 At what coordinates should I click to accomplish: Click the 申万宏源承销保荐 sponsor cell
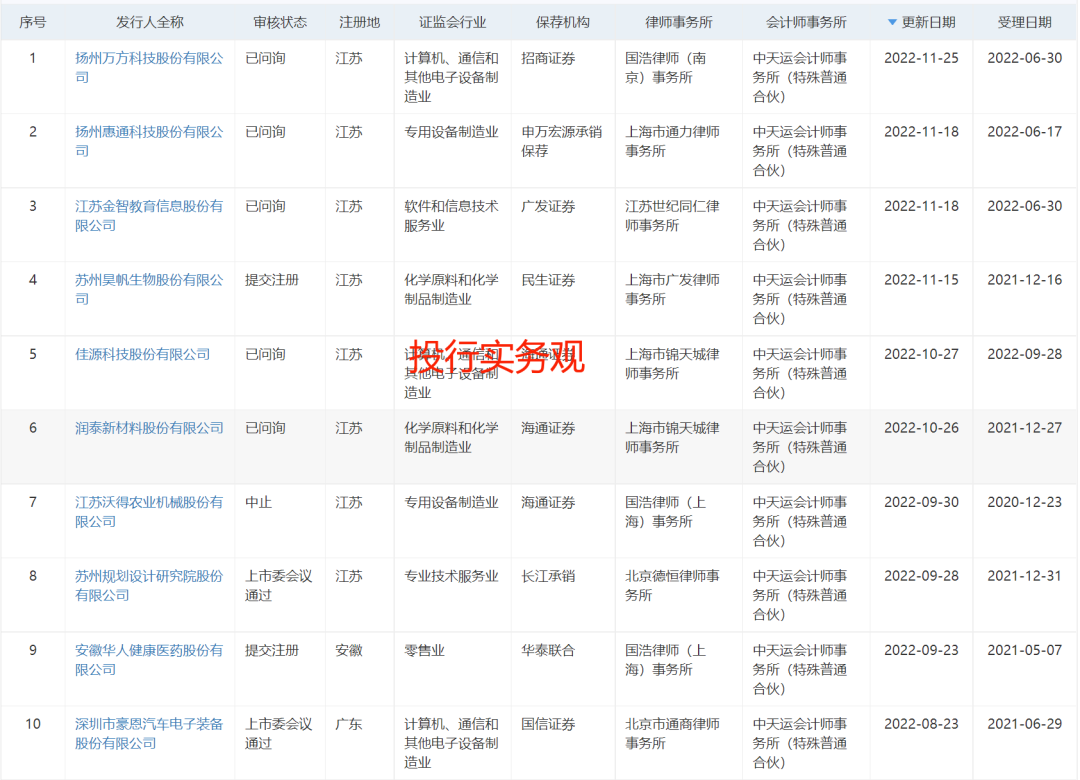561,141
